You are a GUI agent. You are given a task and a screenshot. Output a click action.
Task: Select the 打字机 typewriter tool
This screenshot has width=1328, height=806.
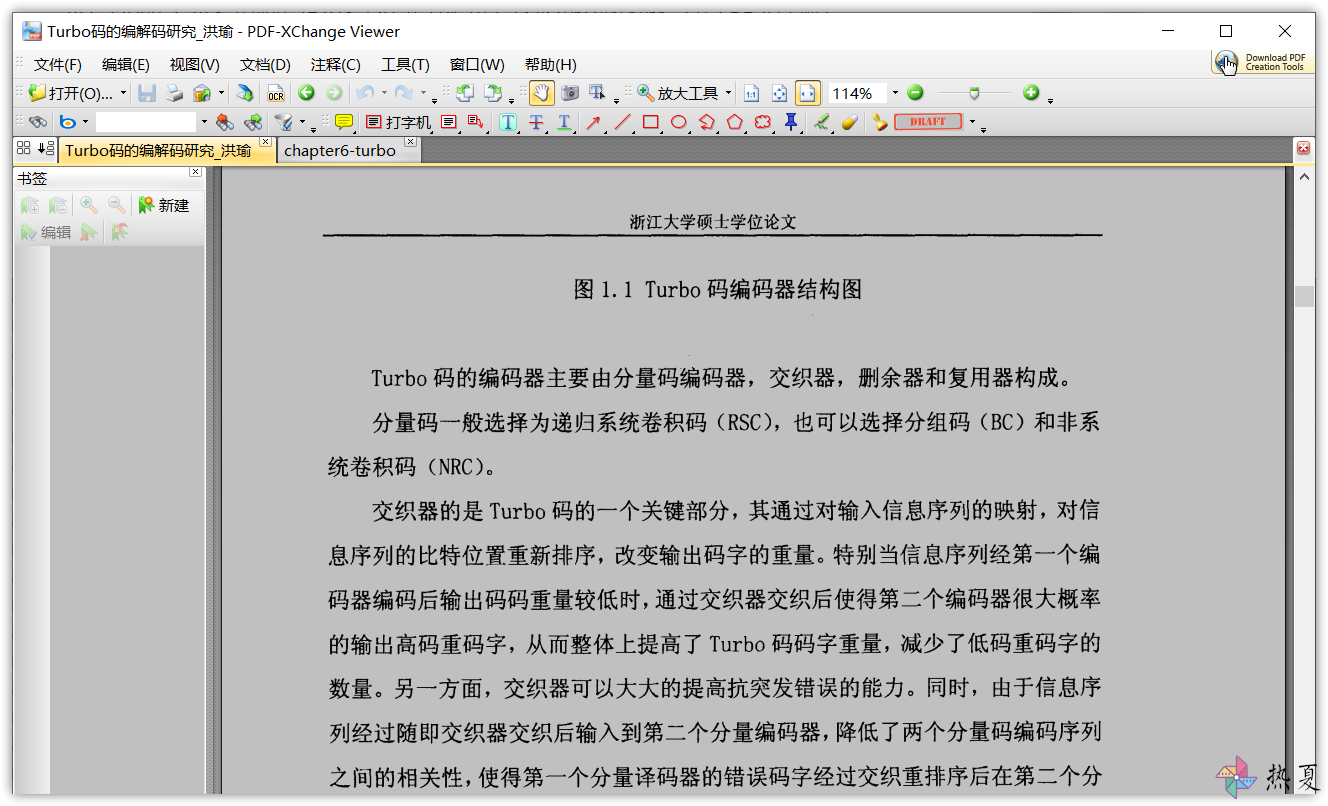398,122
